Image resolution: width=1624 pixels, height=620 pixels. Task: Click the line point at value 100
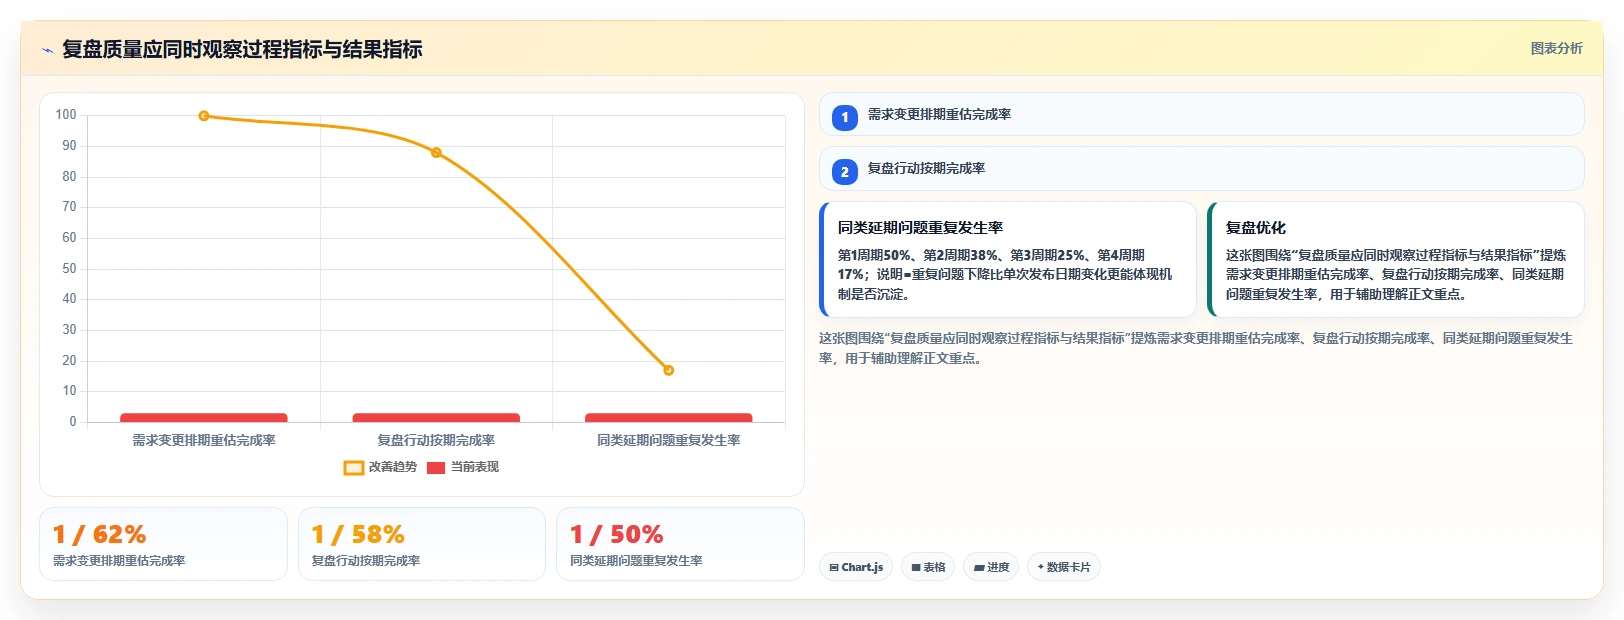tap(204, 116)
